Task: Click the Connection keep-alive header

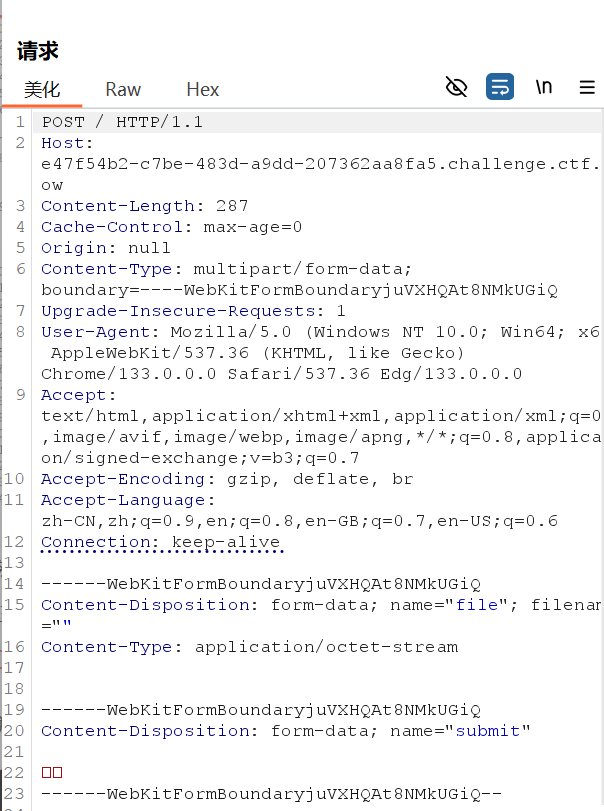Action: (x=161, y=542)
